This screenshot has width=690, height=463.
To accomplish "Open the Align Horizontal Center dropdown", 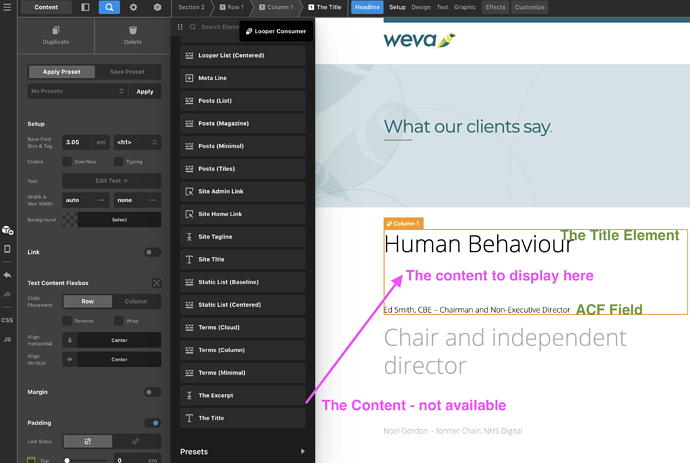I will (119, 340).
